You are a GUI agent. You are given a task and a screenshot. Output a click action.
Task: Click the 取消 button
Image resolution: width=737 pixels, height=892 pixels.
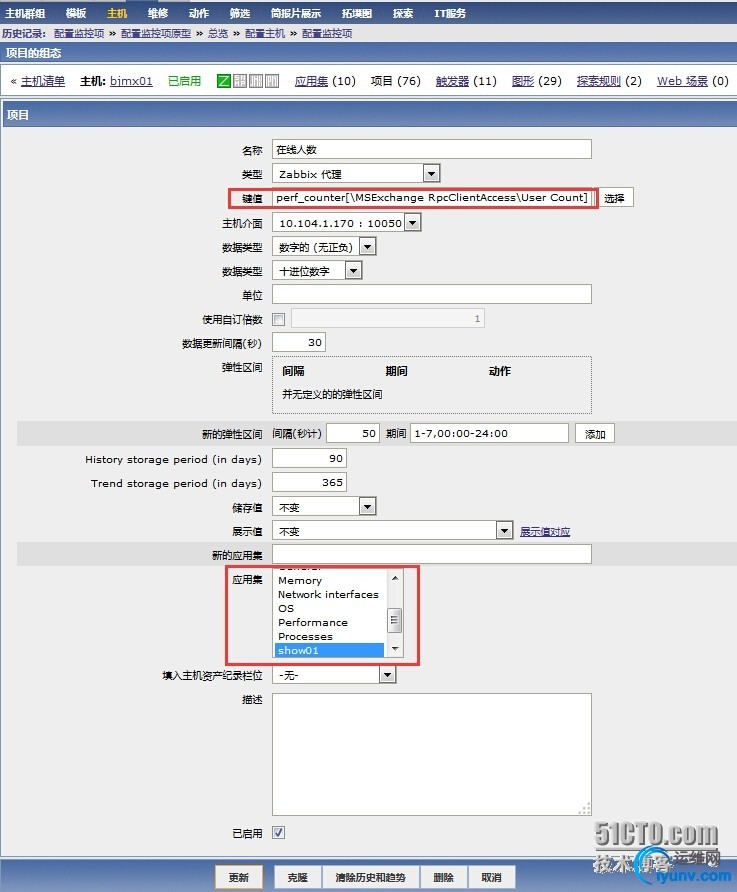coord(491,877)
